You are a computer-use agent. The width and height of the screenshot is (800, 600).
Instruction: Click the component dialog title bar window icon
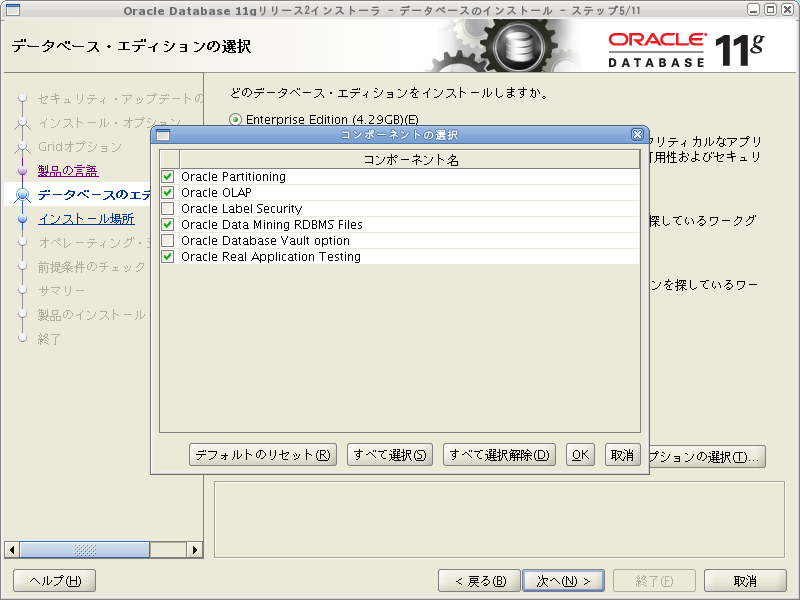click(x=163, y=135)
